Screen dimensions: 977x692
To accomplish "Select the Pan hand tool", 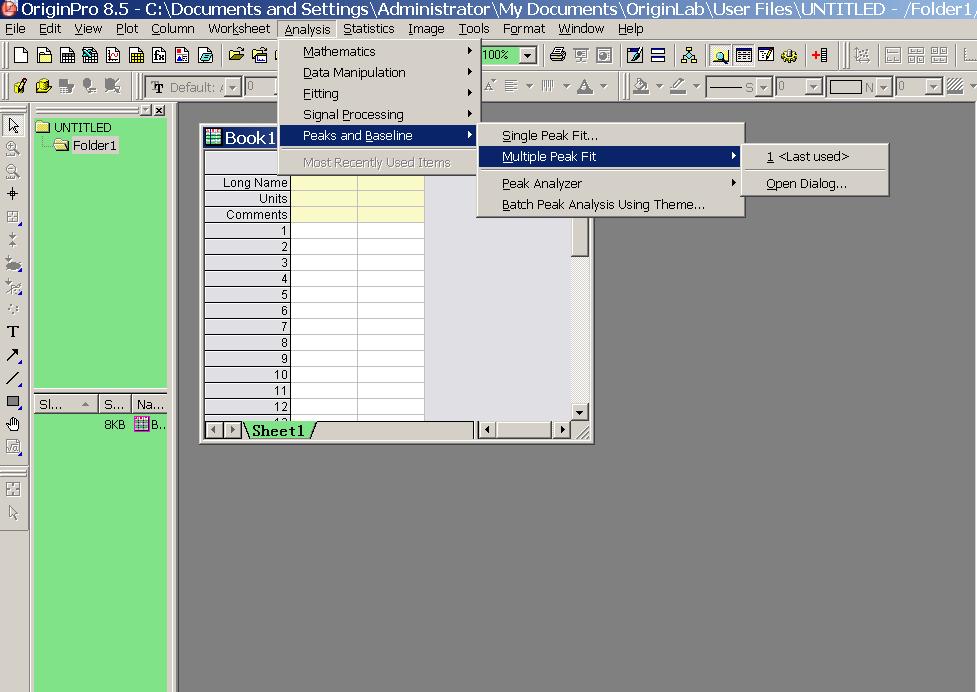I will coord(13,424).
